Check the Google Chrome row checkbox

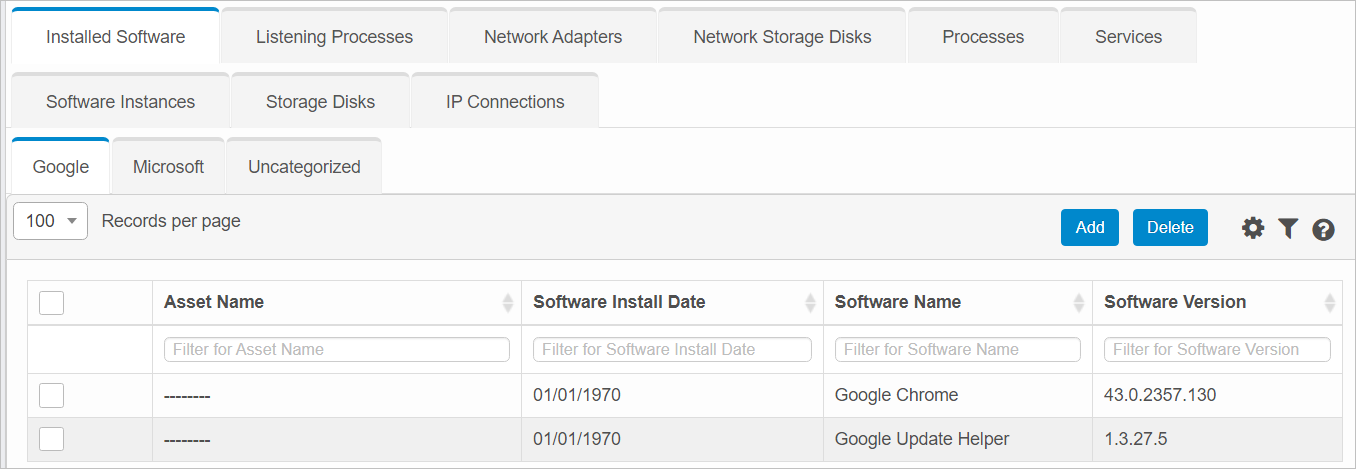51,396
